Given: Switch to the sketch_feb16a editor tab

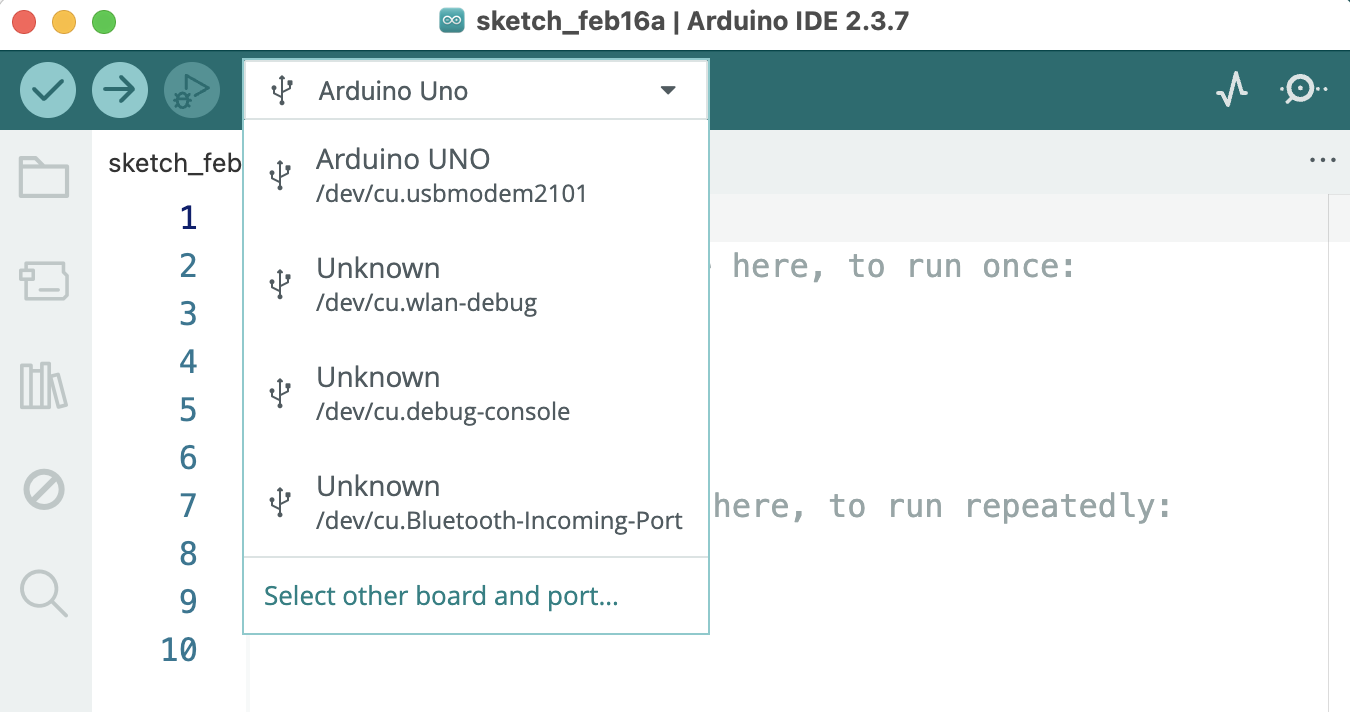Looking at the screenshot, I should pos(174,163).
